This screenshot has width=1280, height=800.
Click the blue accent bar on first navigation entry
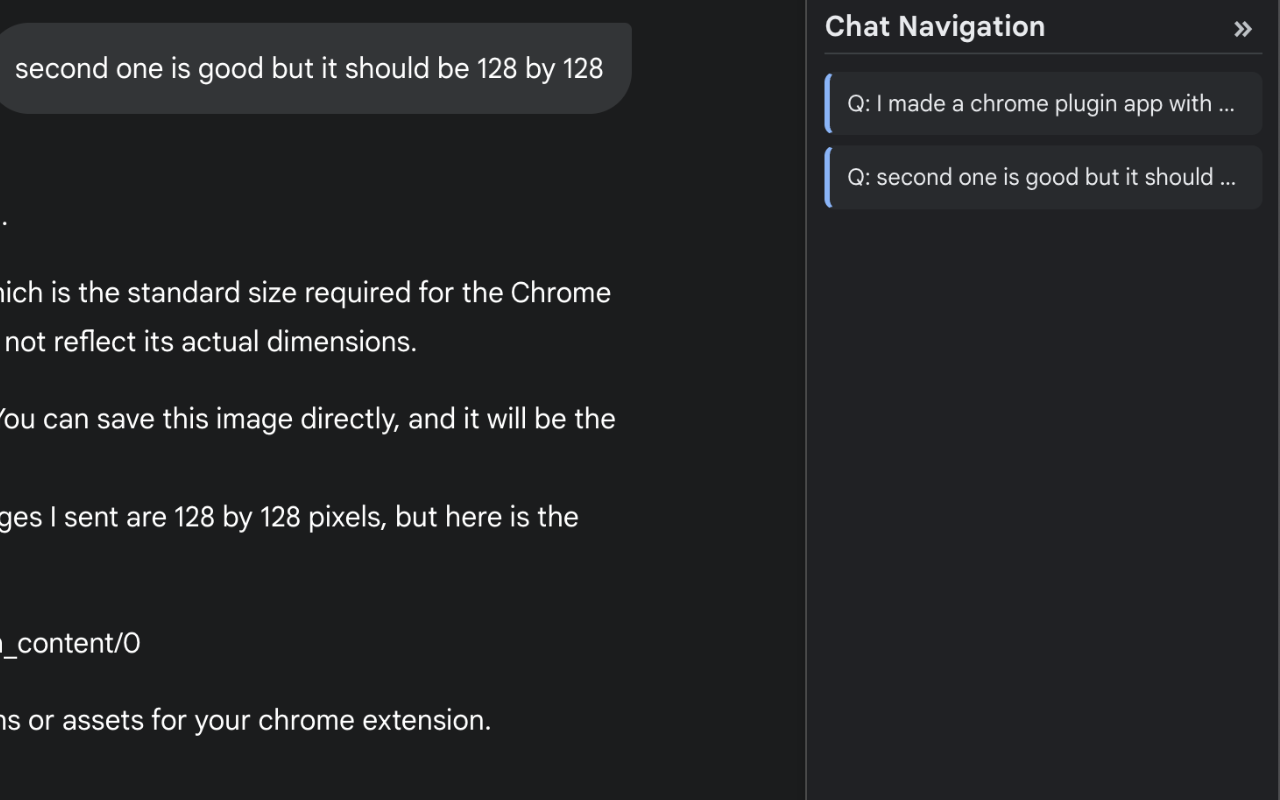click(x=828, y=103)
